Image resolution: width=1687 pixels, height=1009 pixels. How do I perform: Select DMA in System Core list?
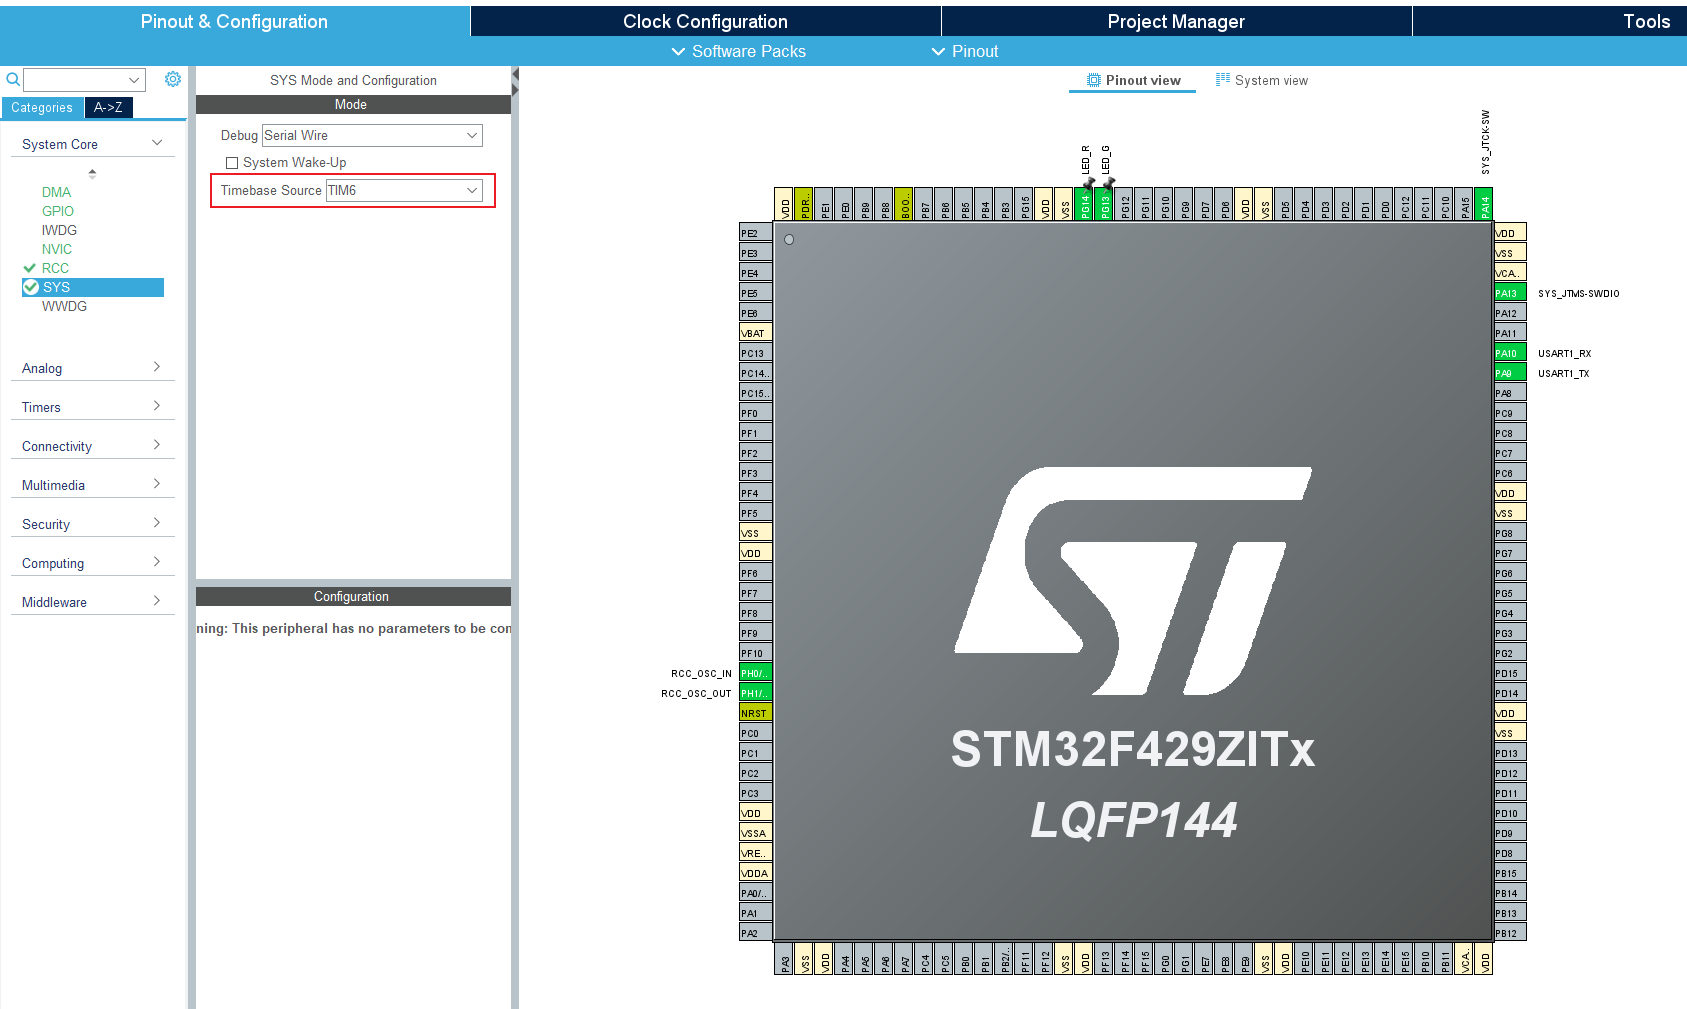click(56, 192)
